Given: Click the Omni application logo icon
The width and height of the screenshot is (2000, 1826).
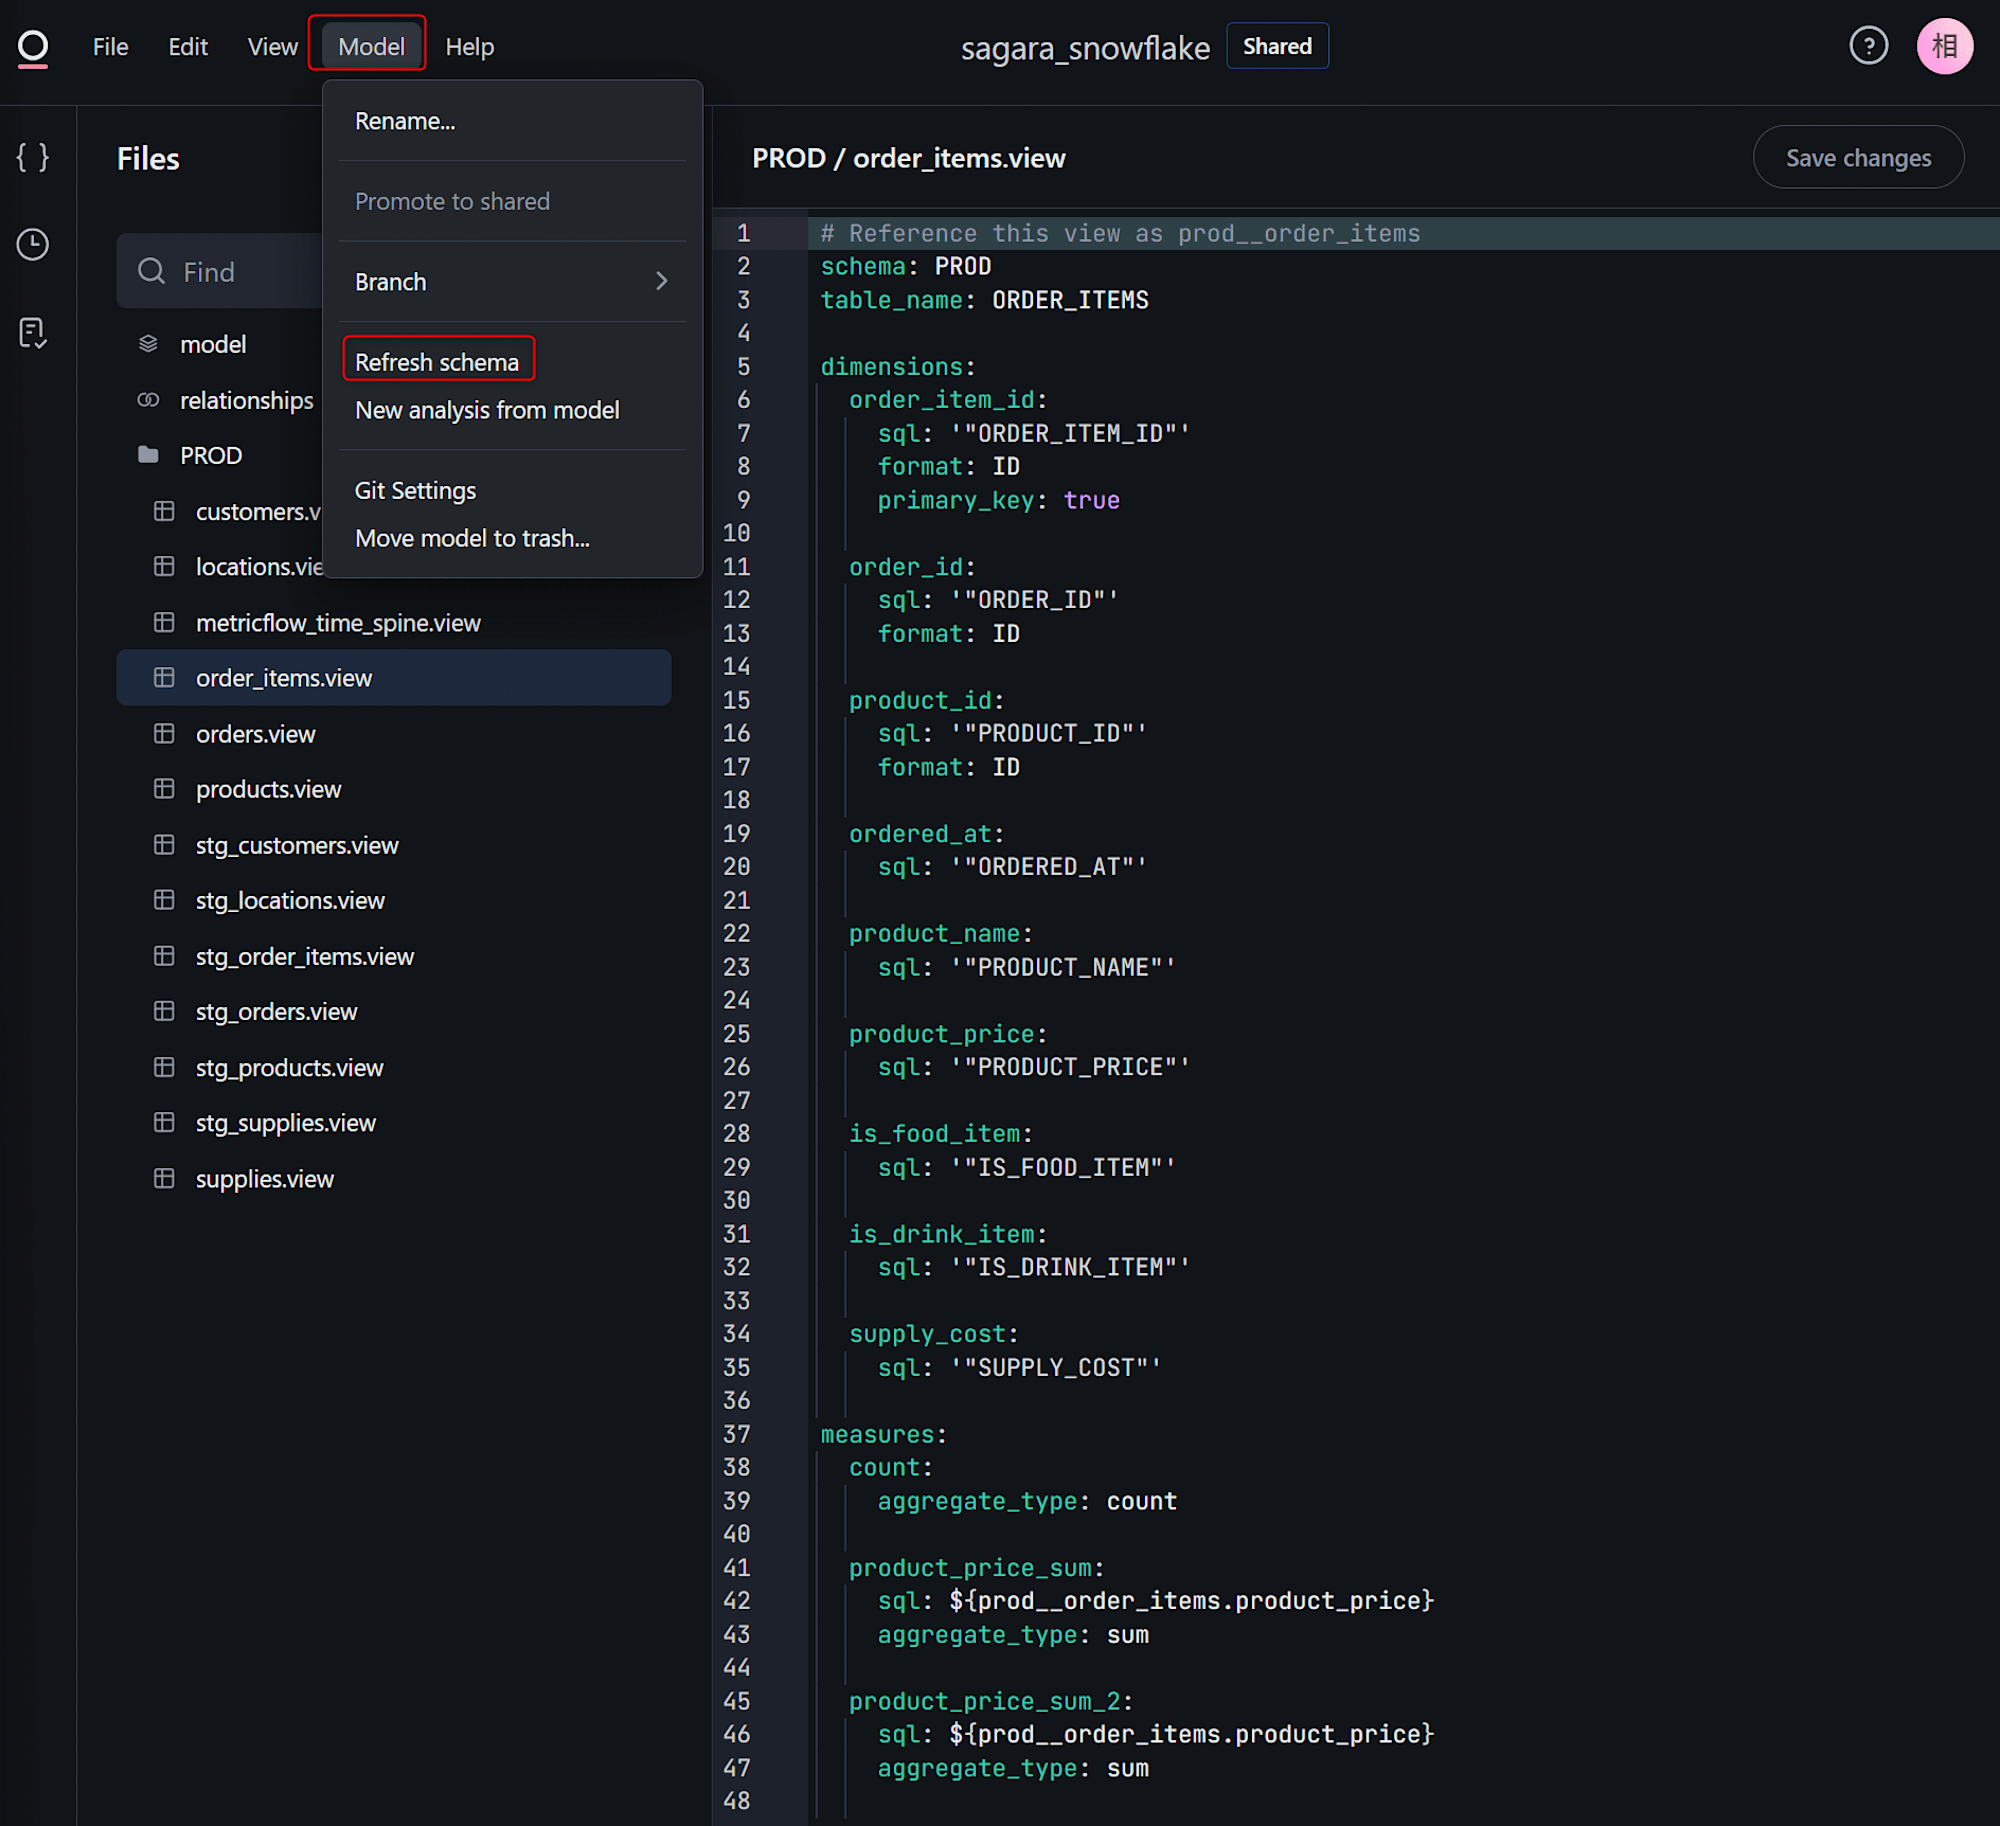Looking at the screenshot, I should point(31,47).
